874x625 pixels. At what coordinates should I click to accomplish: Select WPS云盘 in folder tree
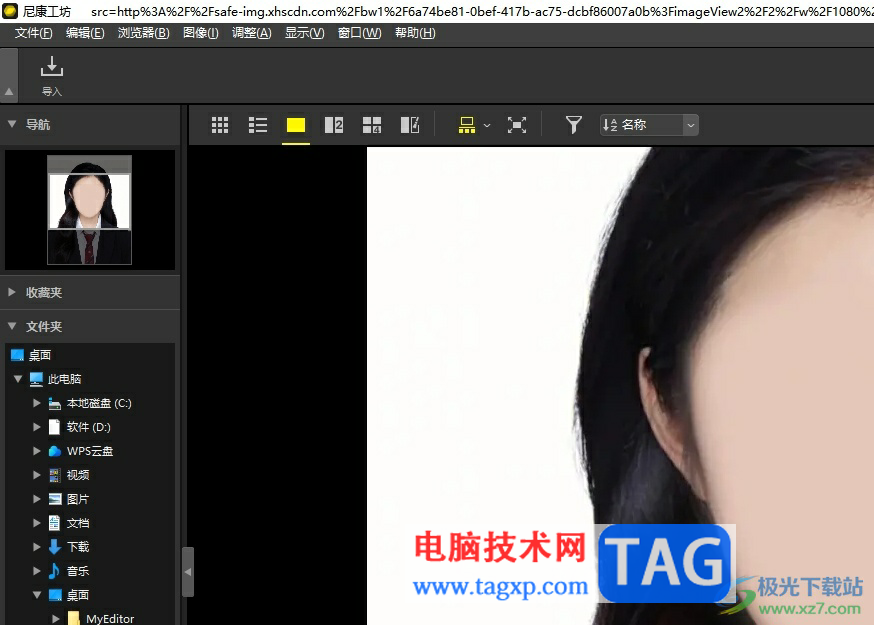89,451
